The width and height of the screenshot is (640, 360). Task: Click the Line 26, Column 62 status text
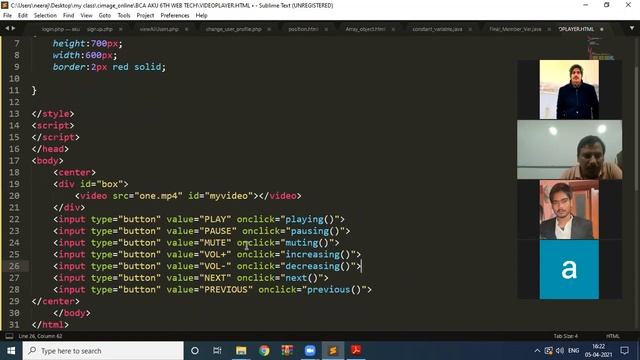pyautogui.click(x=40, y=336)
